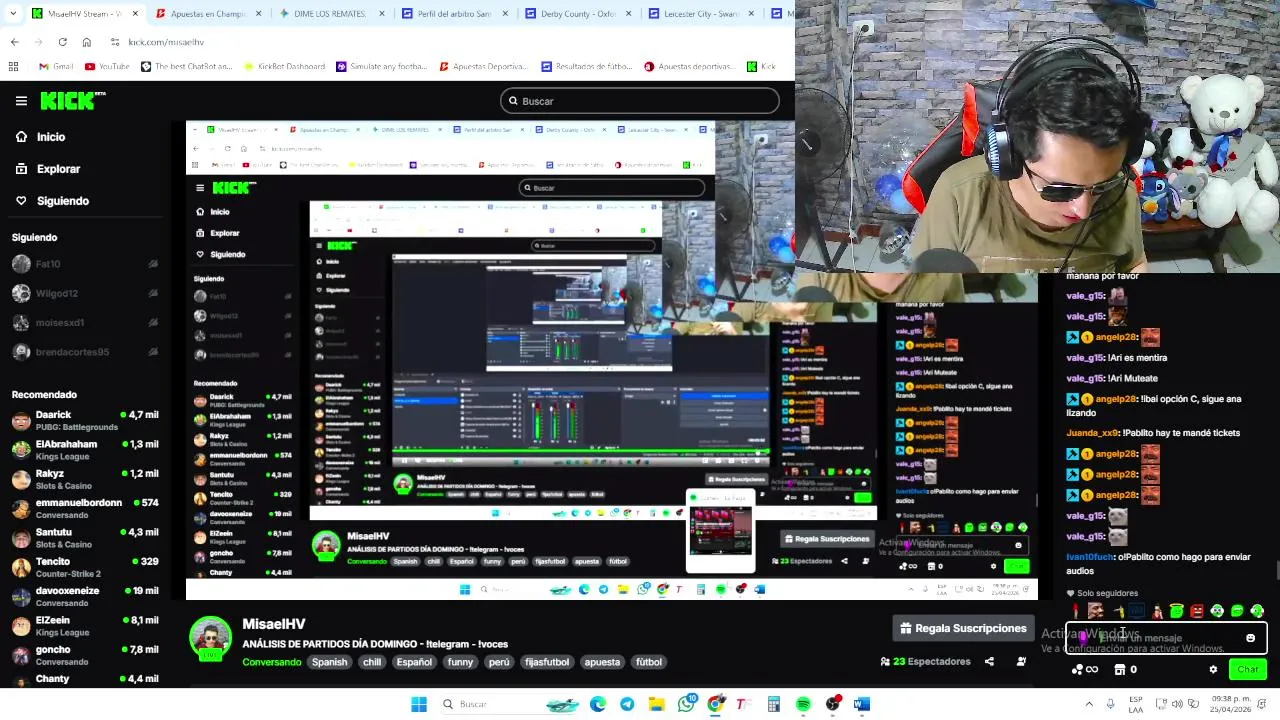The width and height of the screenshot is (1280, 720).
Task: Expand the browser tab search dropdown
Action: (x=14, y=14)
